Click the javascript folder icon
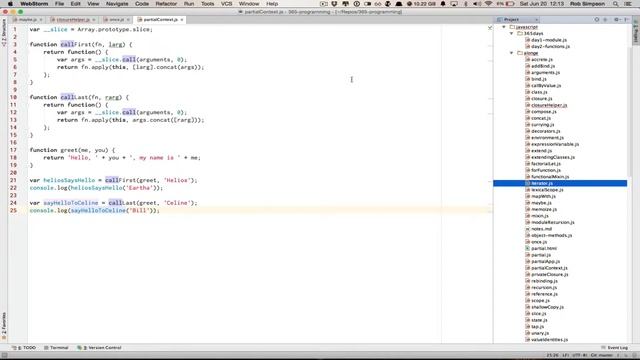This screenshot has height=360, width=640. point(512,27)
